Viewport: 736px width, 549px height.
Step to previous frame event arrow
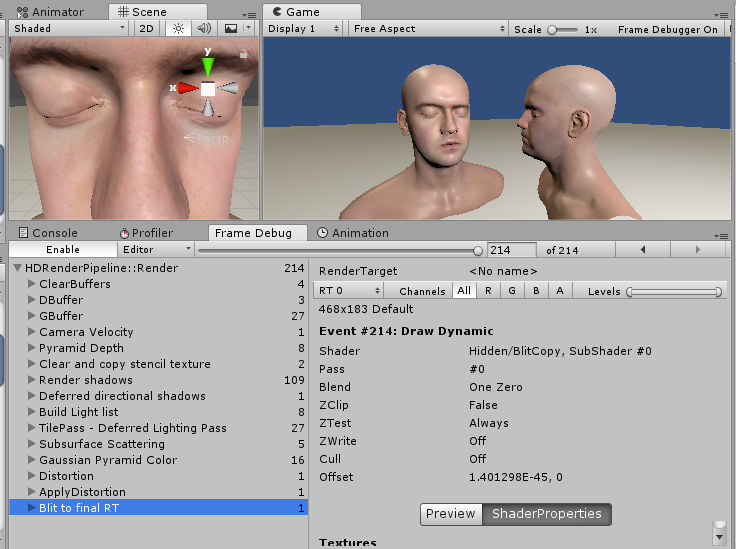point(643,250)
